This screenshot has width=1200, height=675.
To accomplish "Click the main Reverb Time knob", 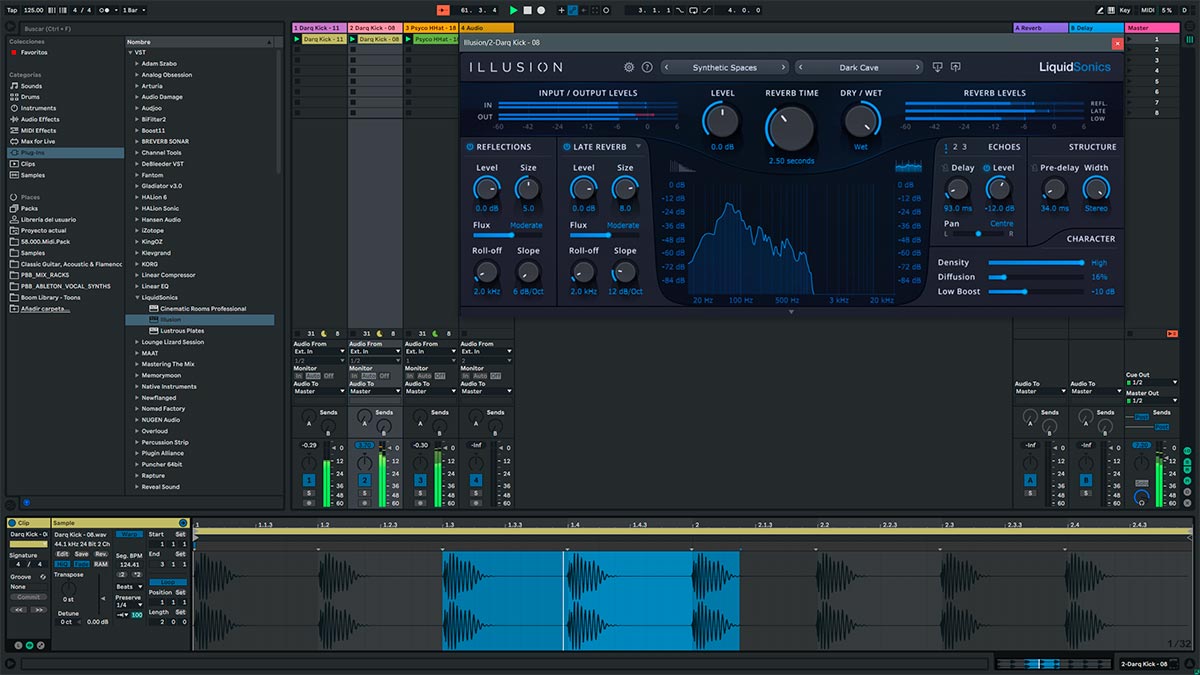I will 791,129.
